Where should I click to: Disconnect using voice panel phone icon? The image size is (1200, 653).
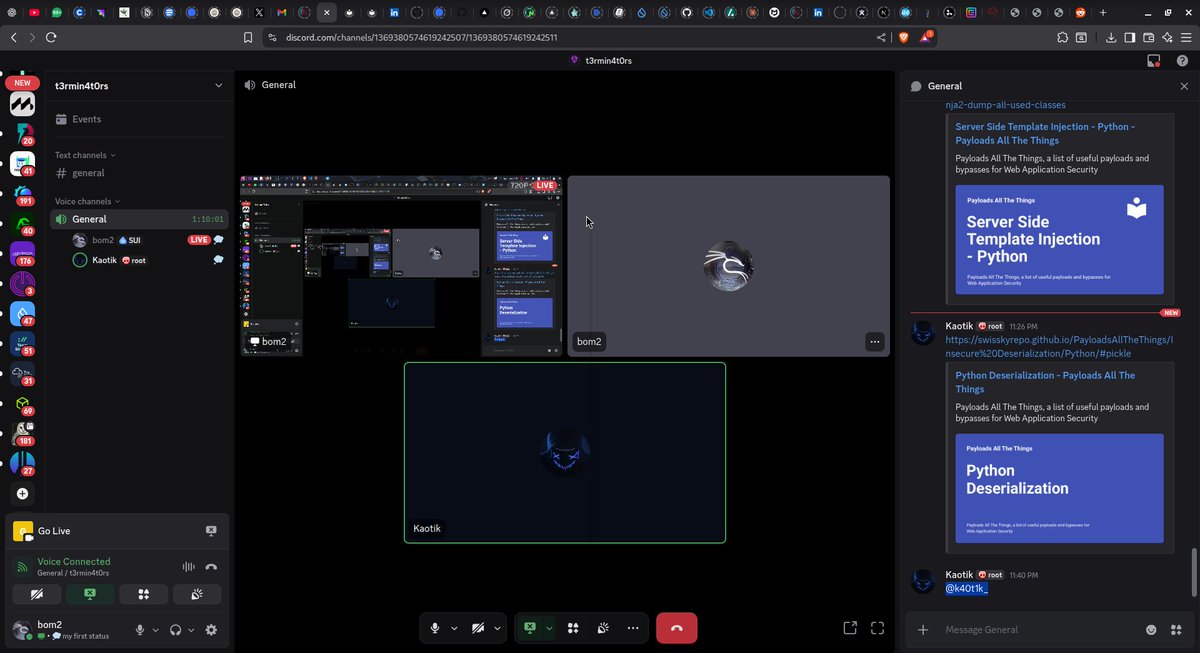point(211,567)
